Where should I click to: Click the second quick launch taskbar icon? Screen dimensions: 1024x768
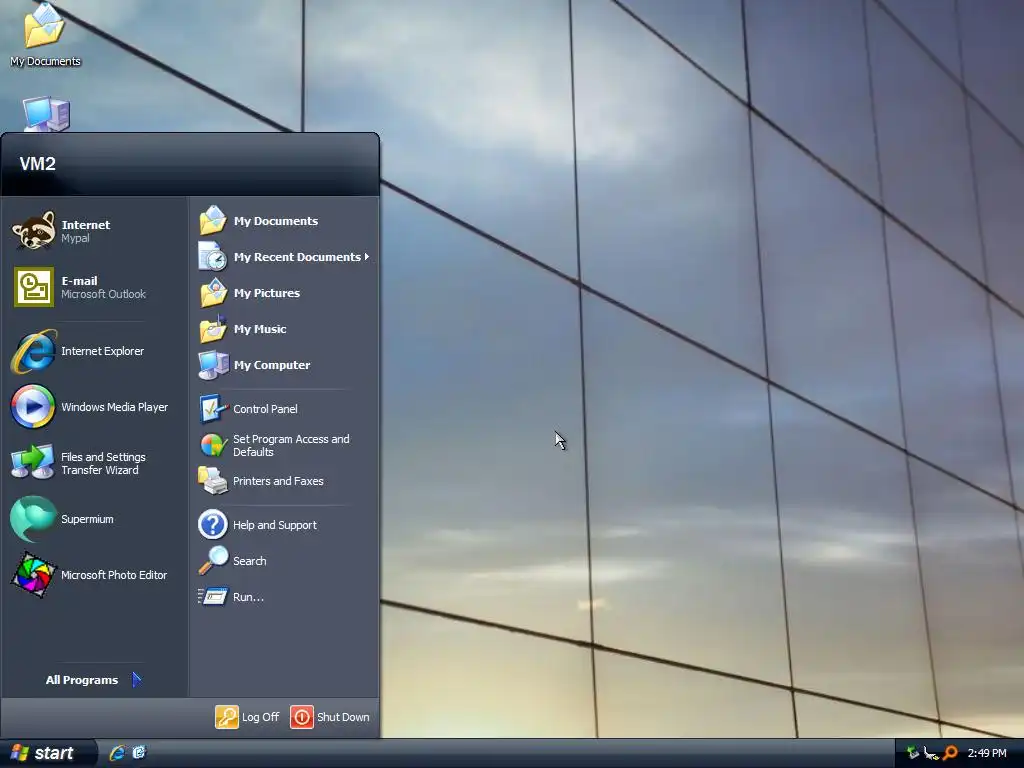click(x=139, y=752)
